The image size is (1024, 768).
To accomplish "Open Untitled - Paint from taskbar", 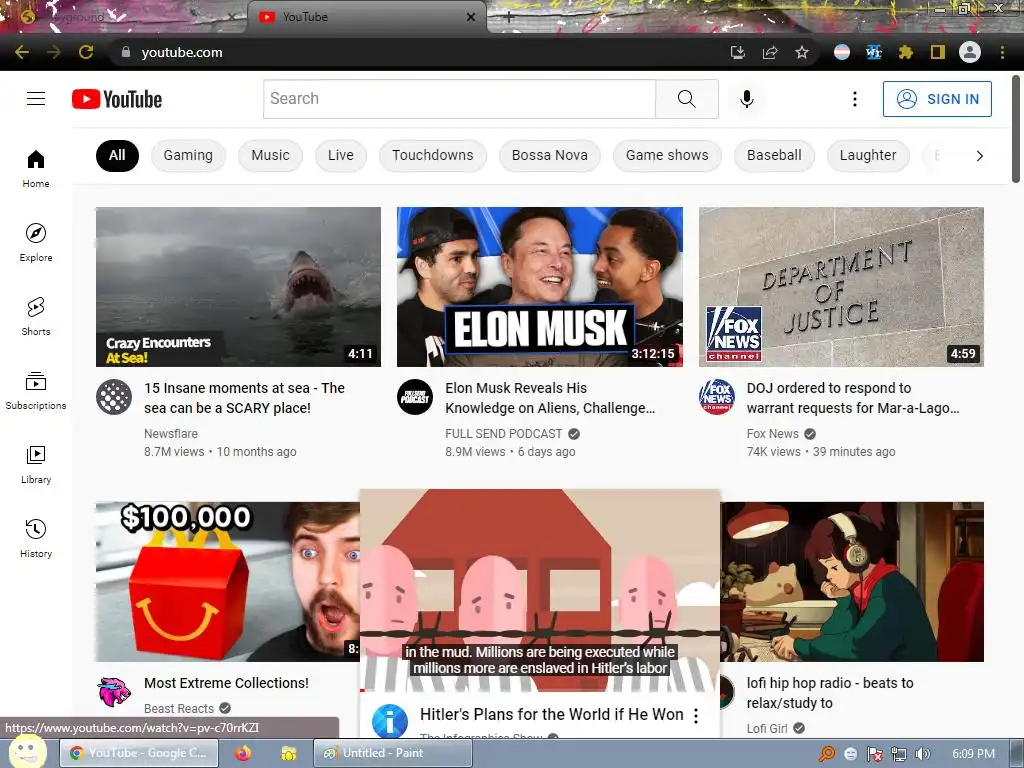I will (392, 753).
